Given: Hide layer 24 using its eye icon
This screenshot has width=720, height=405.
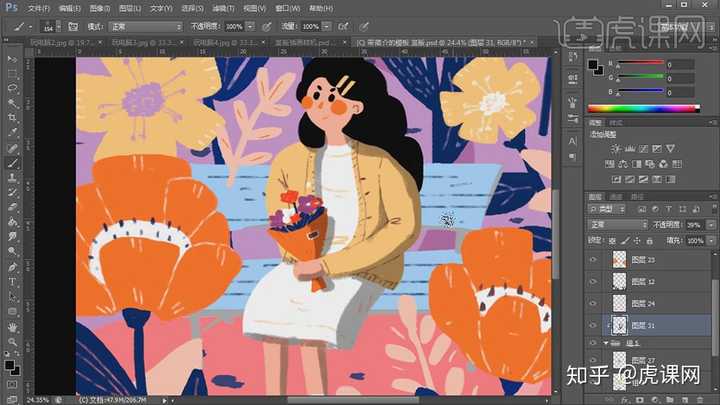Looking at the screenshot, I should (593, 303).
